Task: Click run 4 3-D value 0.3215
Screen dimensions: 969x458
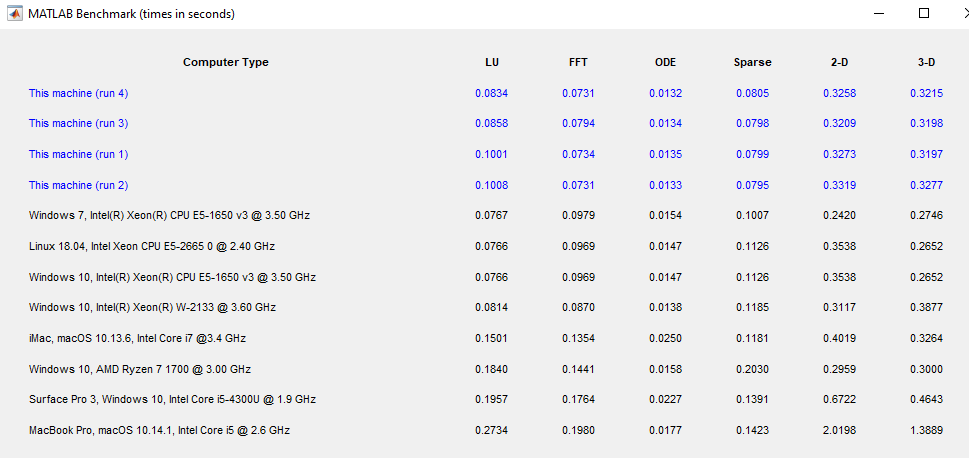Action: pyautogui.click(x=926, y=93)
